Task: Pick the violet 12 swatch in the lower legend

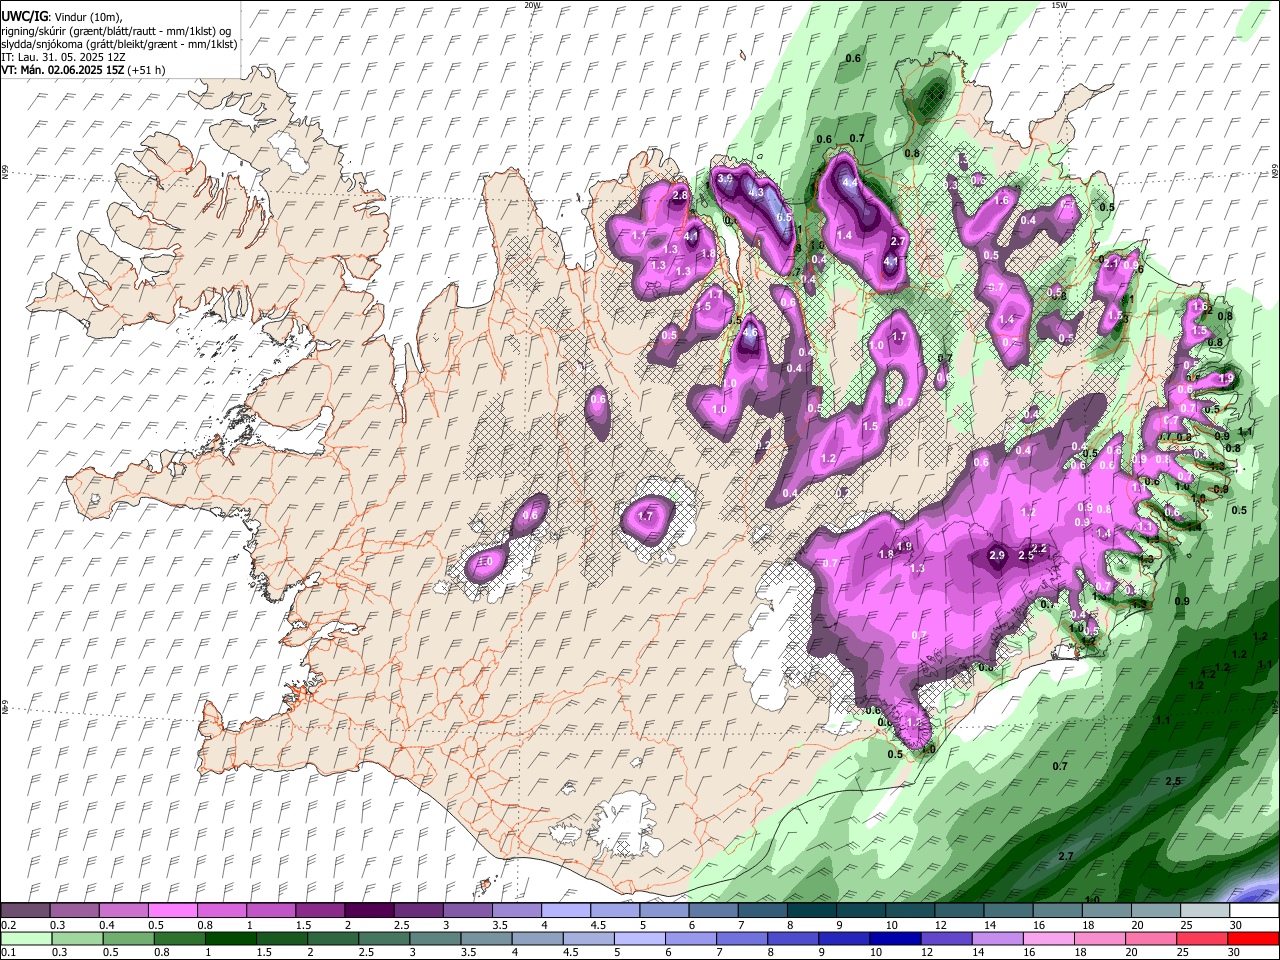Action: [946, 939]
